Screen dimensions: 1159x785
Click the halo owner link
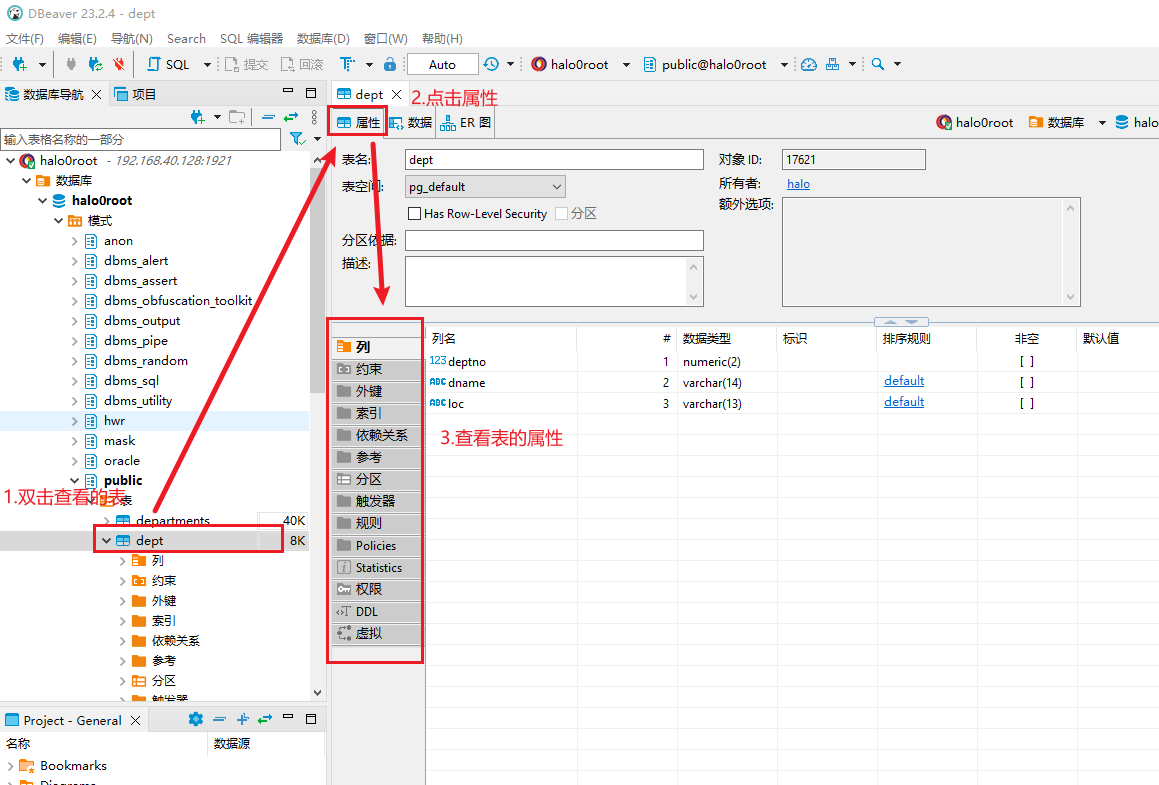coord(798,183)
